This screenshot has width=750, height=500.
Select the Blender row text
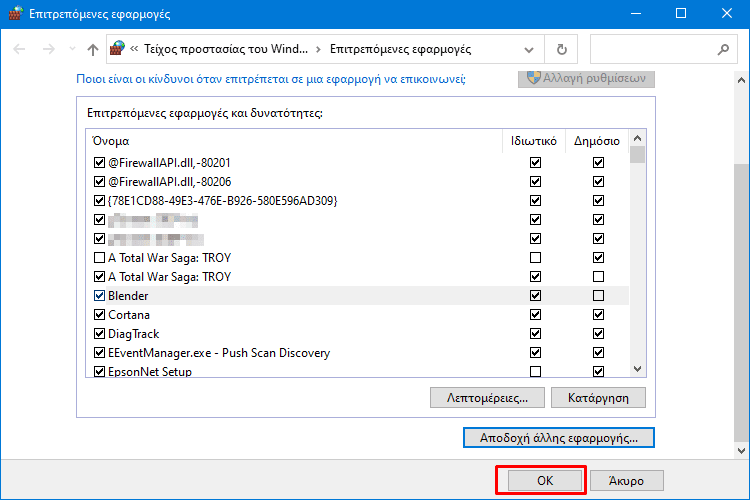pyautogui.click(x=128, y=296)
